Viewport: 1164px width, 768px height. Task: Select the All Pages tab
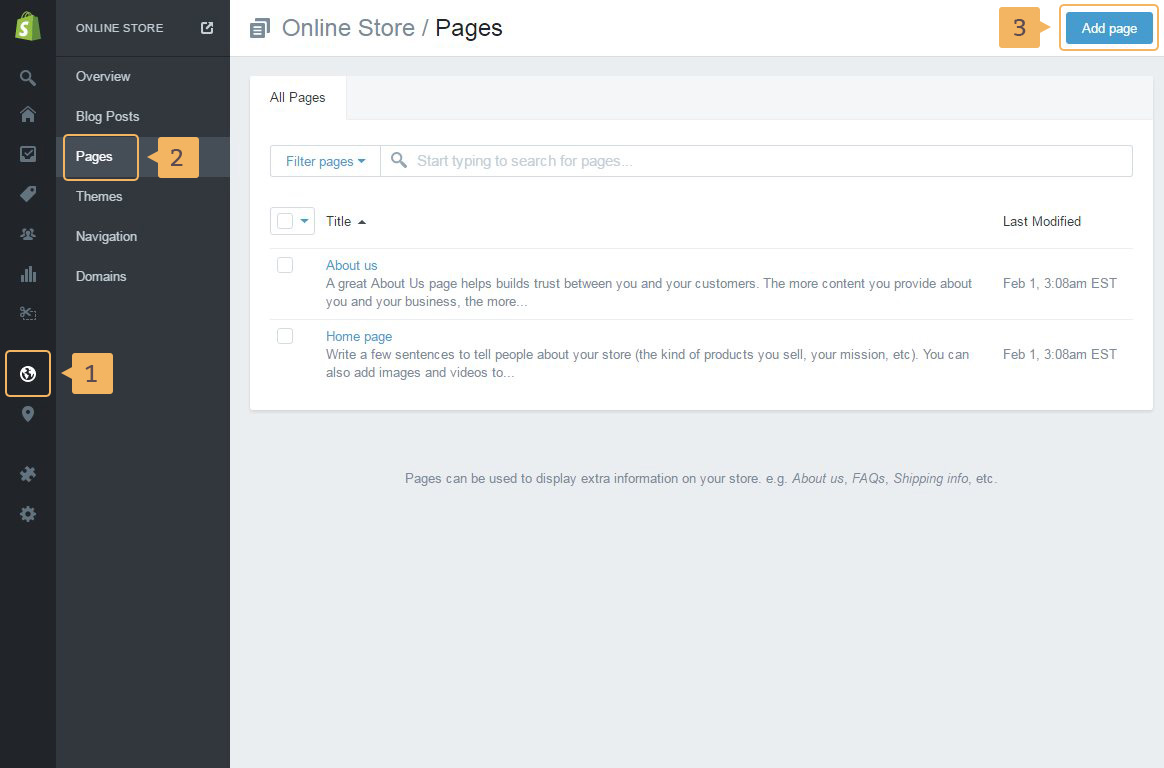click(298, 98)
